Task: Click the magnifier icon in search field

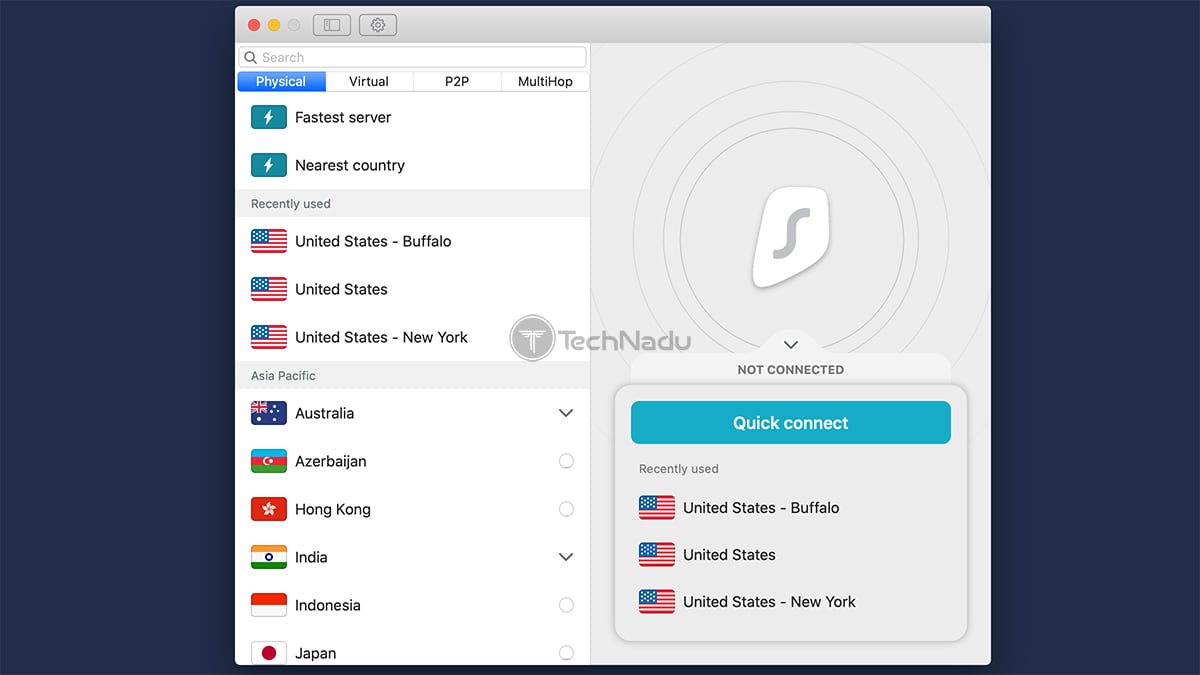Action: [251, 58]
